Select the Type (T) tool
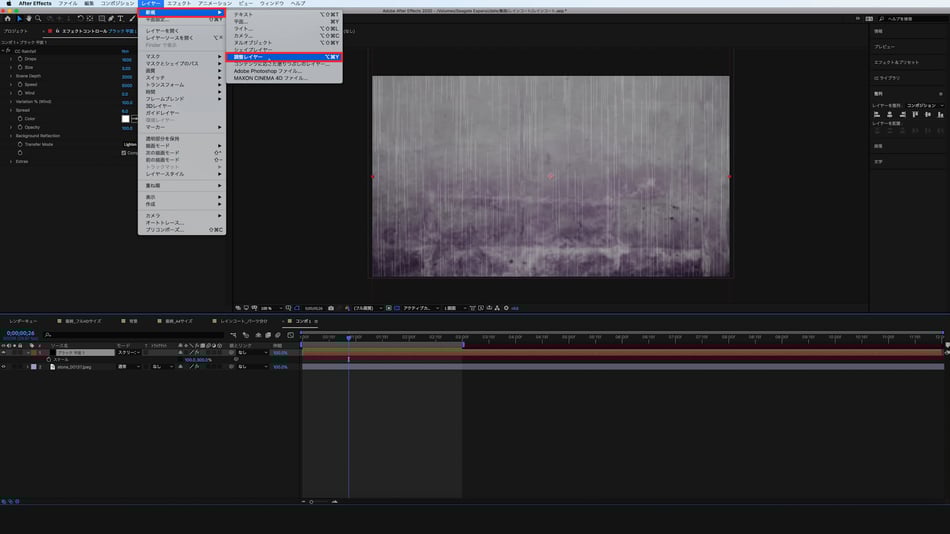 (121, 18)
